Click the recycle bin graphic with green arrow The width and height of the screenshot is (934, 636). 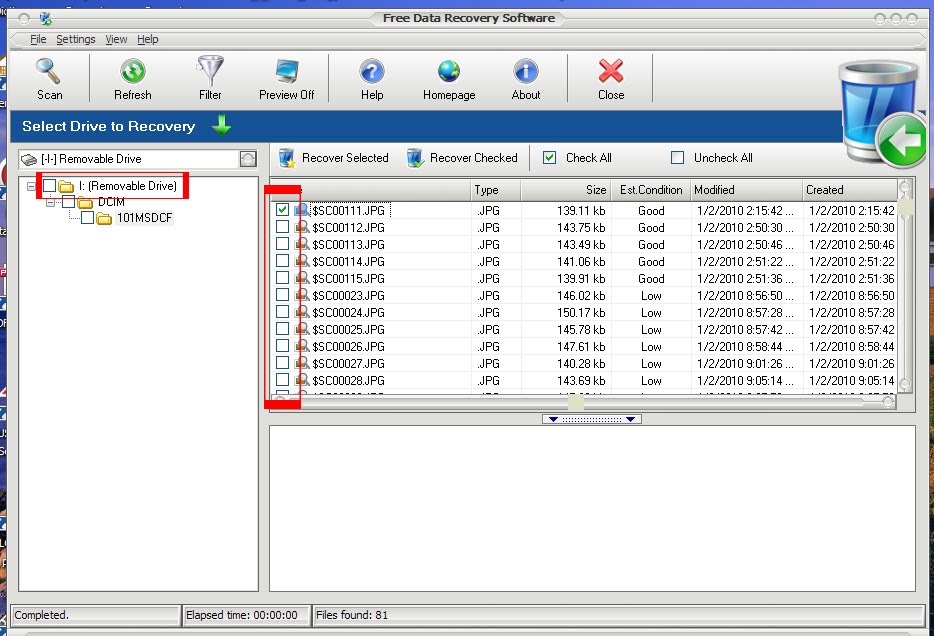880,110
